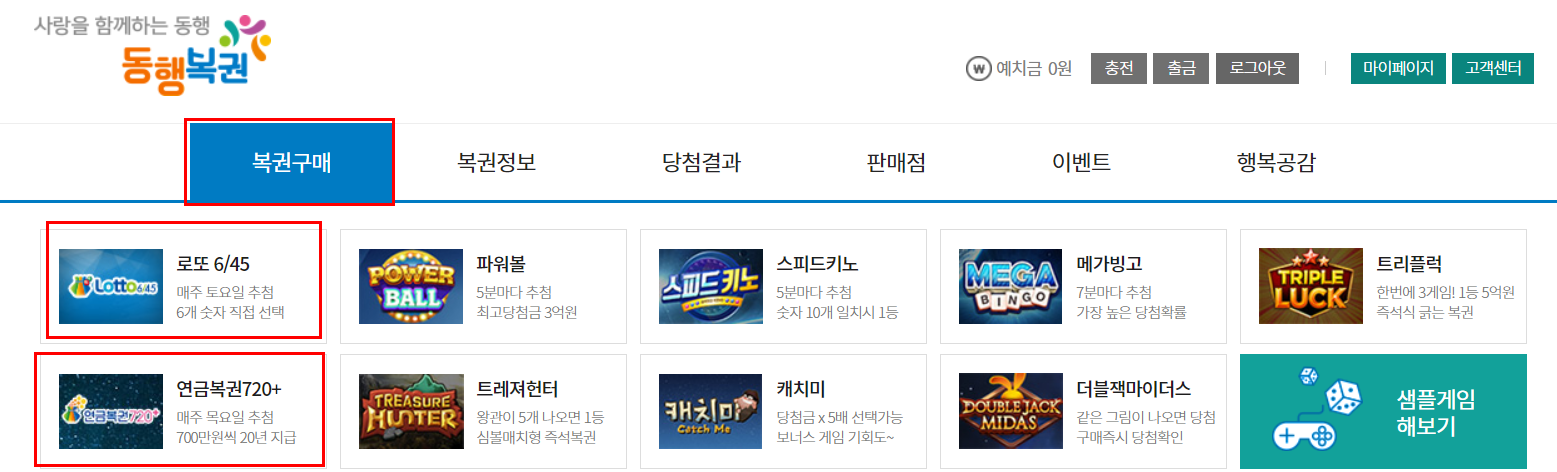Screen dimensions: 1557x472
Task: Open the 고객센터 button
Action: 1493,68
